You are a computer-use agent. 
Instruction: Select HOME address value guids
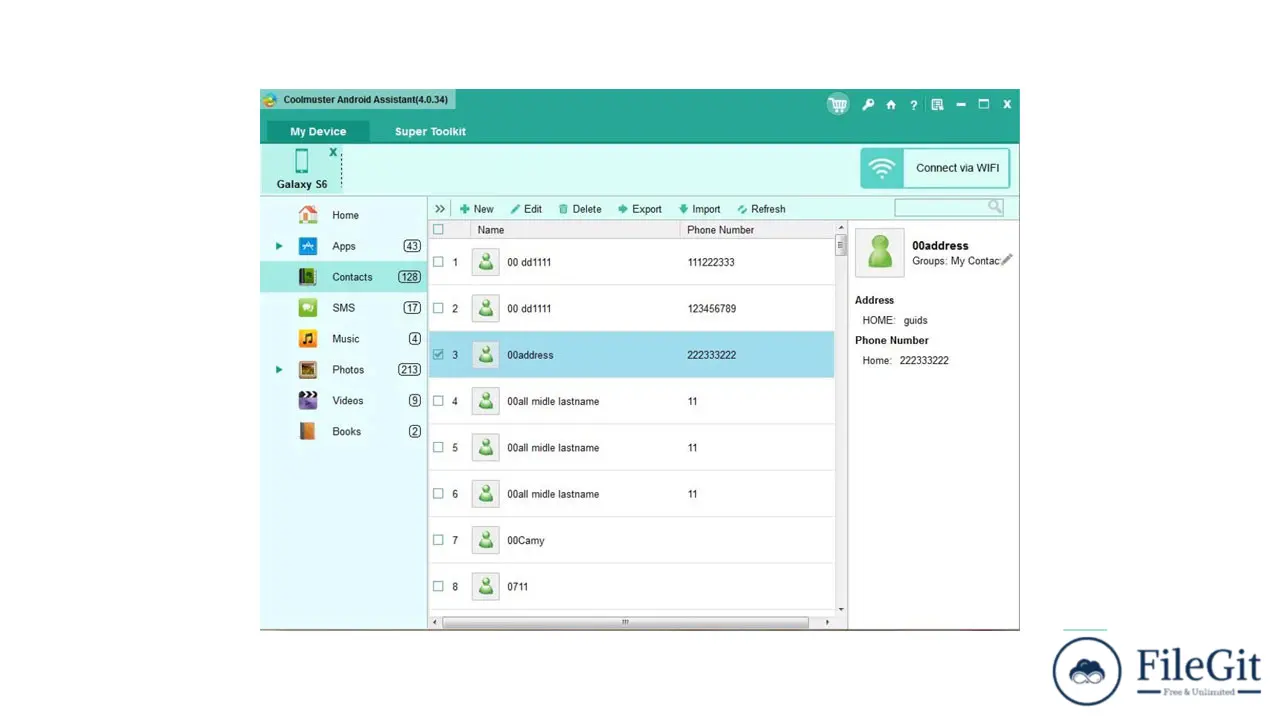pyautogui.click(x=915, y=321)
